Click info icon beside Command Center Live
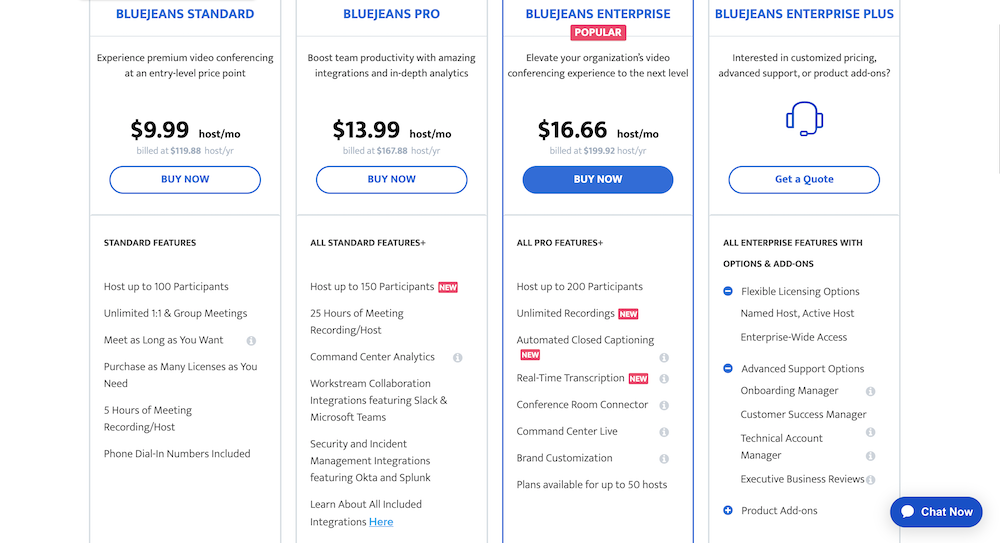The image size is (1000, 543). click(664, 432)
